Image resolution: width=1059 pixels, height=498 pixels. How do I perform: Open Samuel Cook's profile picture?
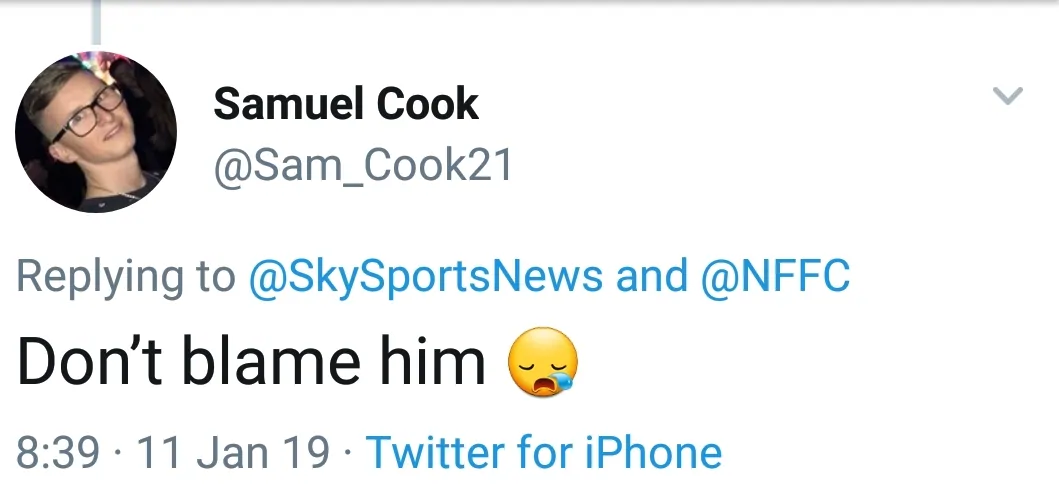click(95, 131)
